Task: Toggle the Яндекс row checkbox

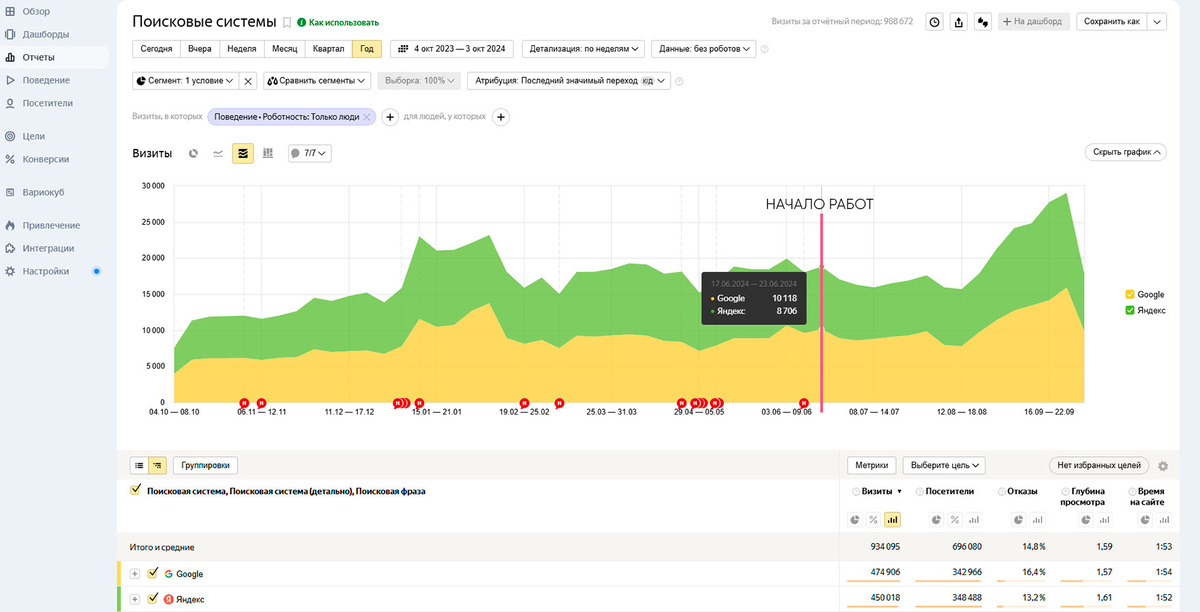Action: click(153, 599)
